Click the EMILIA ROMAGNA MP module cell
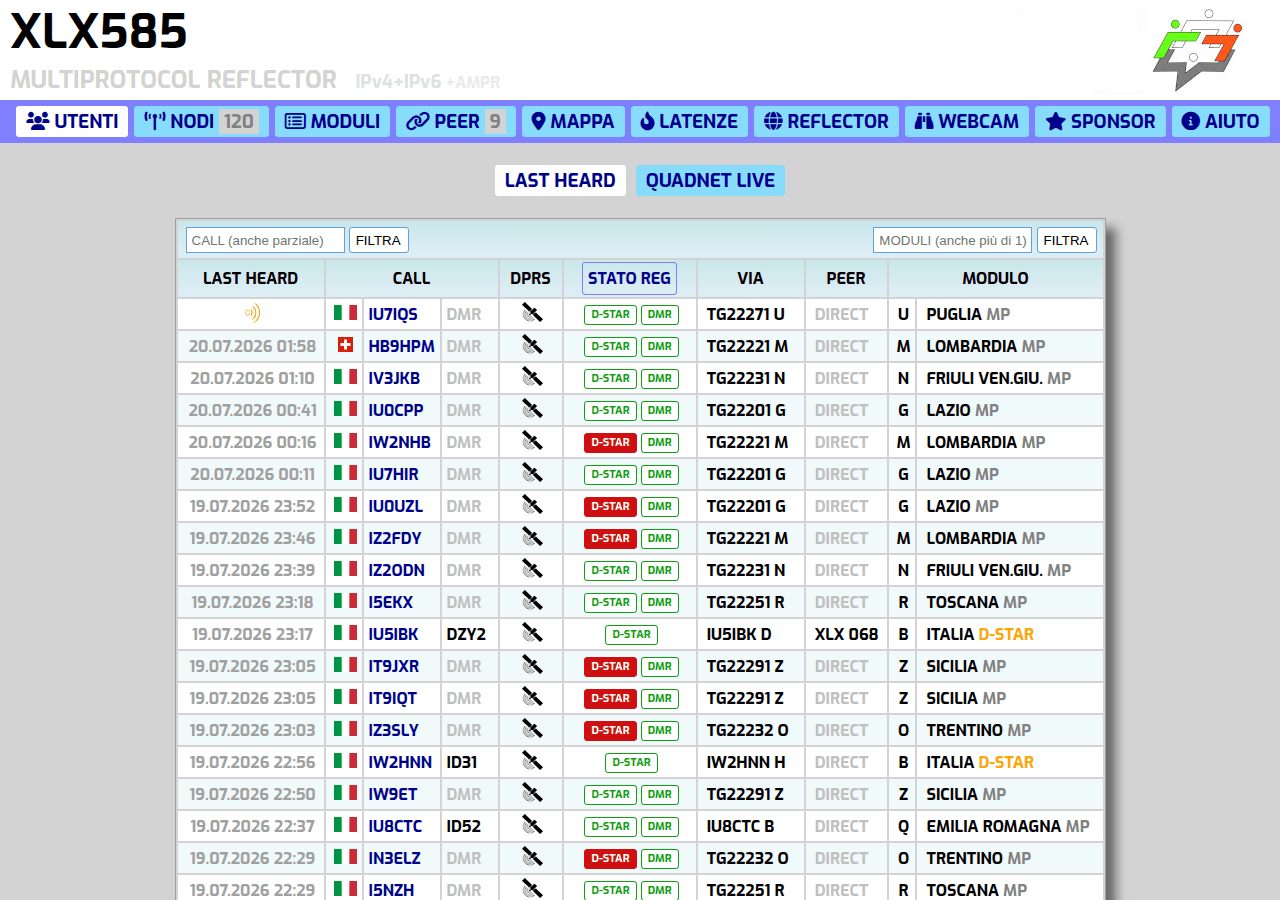The image size is (1280, 900). (1010, 826)
